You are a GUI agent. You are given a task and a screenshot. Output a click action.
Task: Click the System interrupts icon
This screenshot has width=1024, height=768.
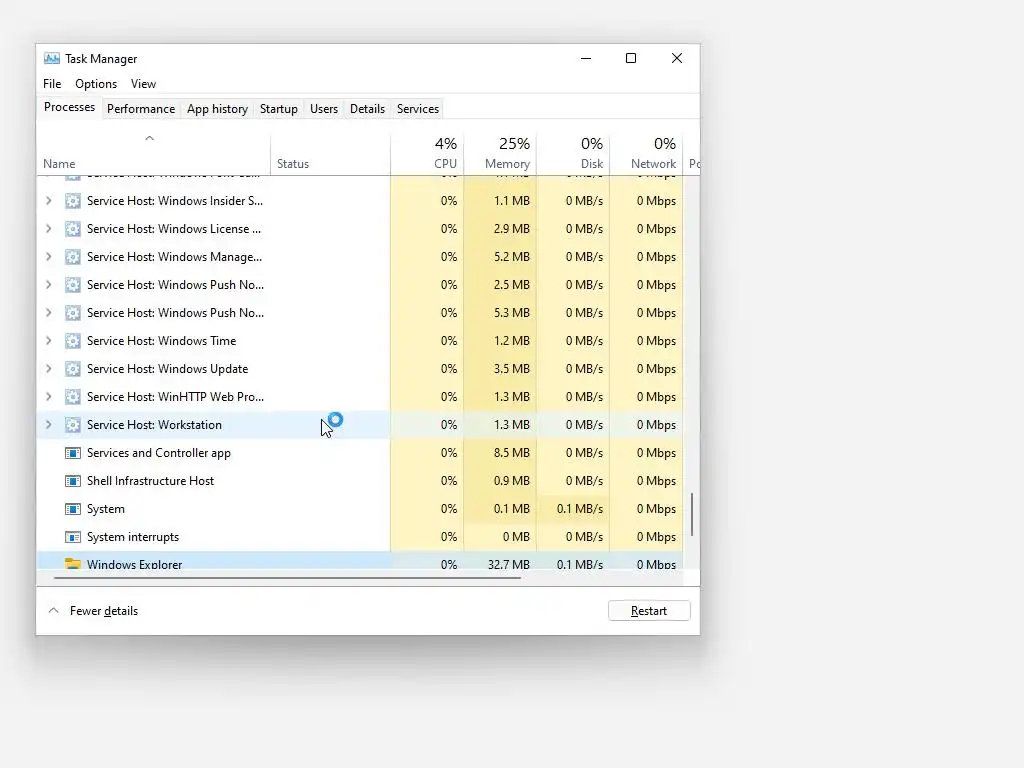point(72,537)
